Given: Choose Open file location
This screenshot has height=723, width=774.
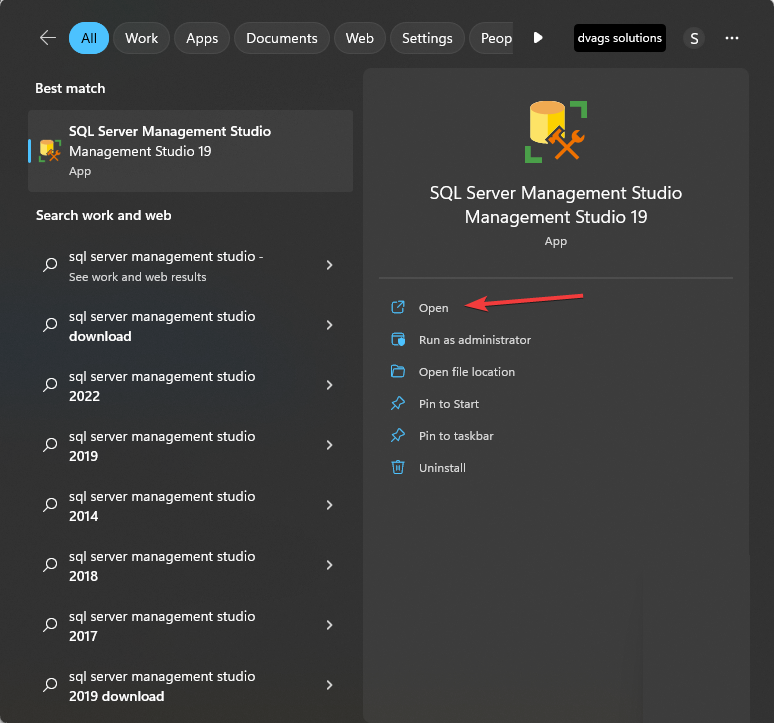Looking at the screenshot, I should coord(466,372).
